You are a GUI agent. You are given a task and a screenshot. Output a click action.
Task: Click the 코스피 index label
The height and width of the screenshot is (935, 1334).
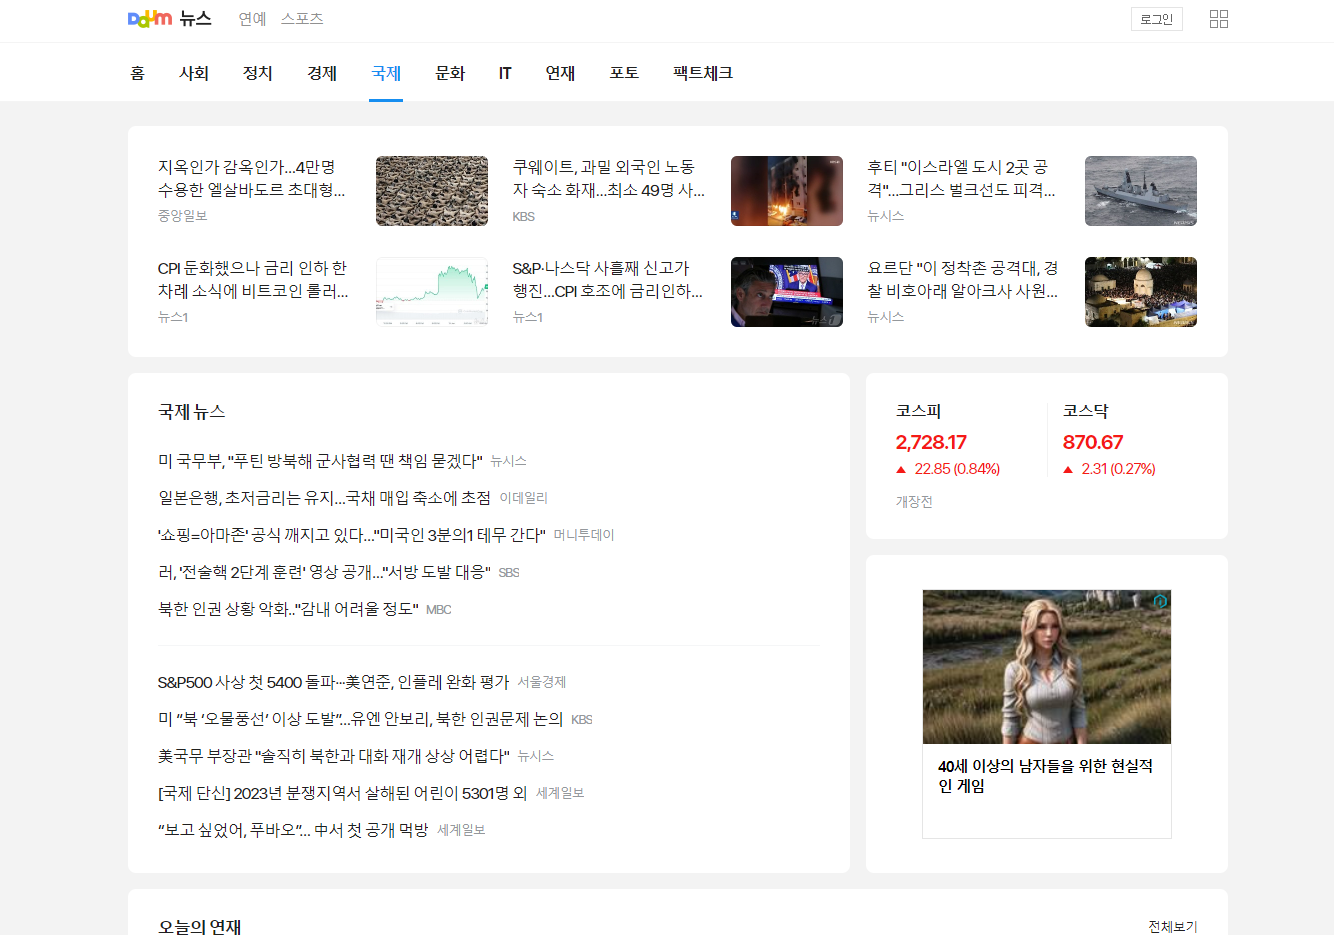click(918, 411)
